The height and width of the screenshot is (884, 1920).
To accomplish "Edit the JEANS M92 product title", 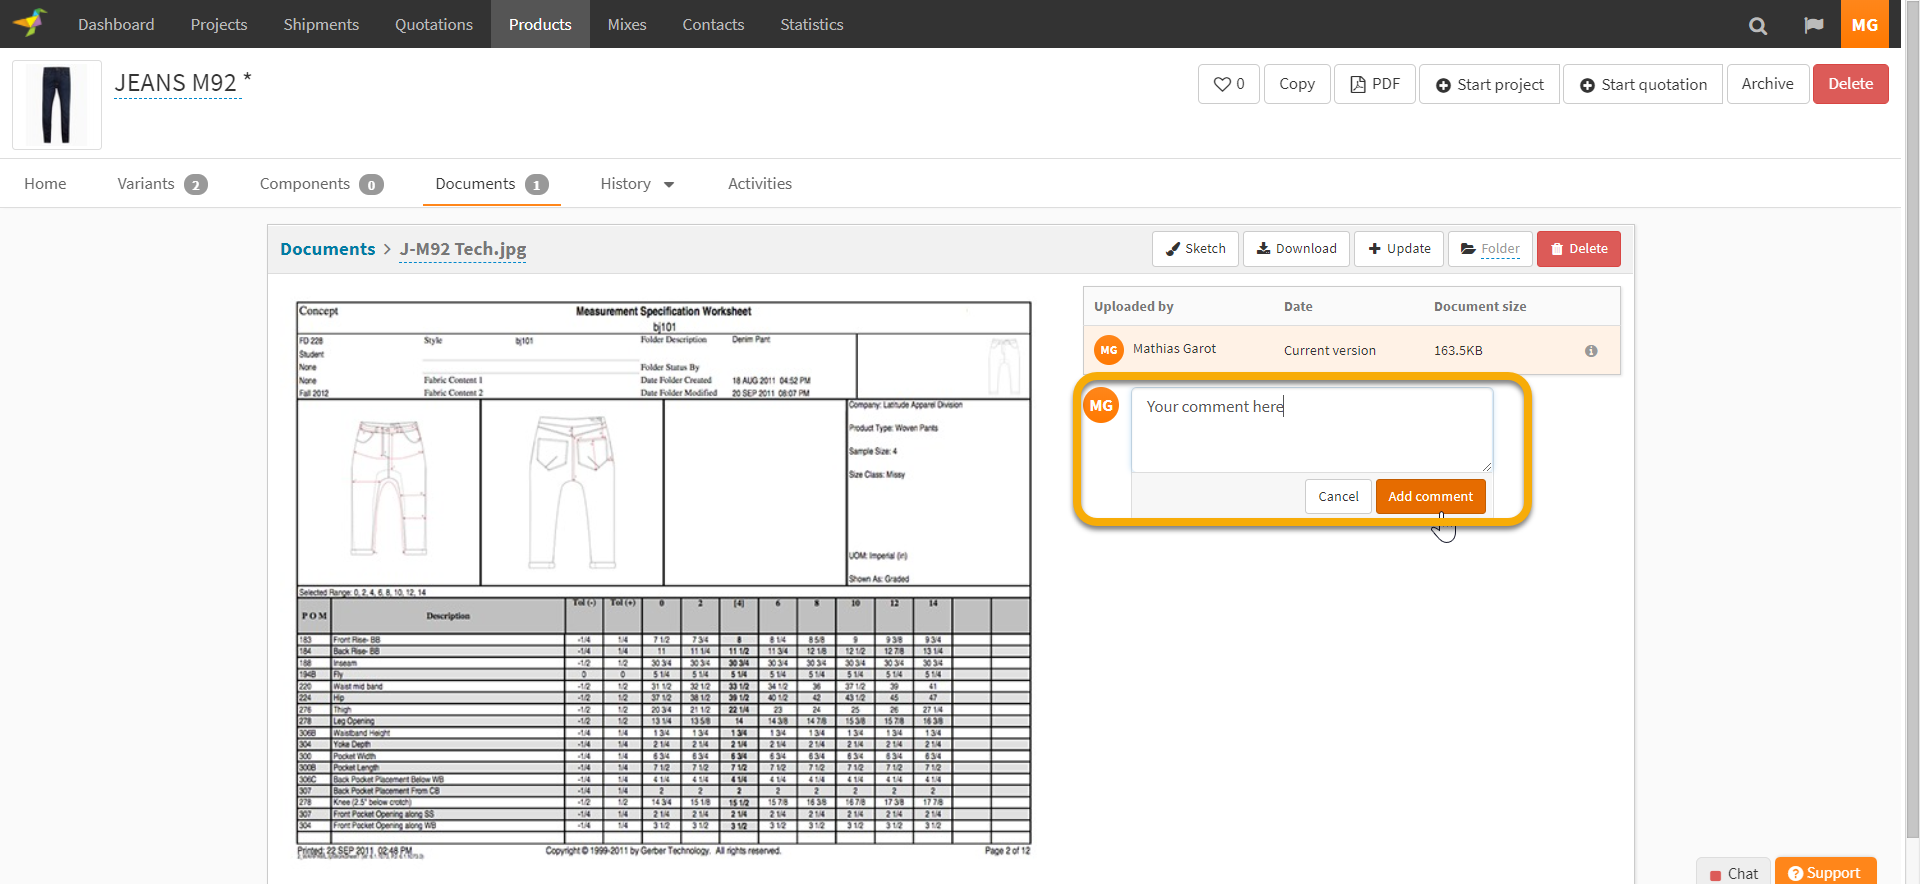I will (x=177, y=83).
